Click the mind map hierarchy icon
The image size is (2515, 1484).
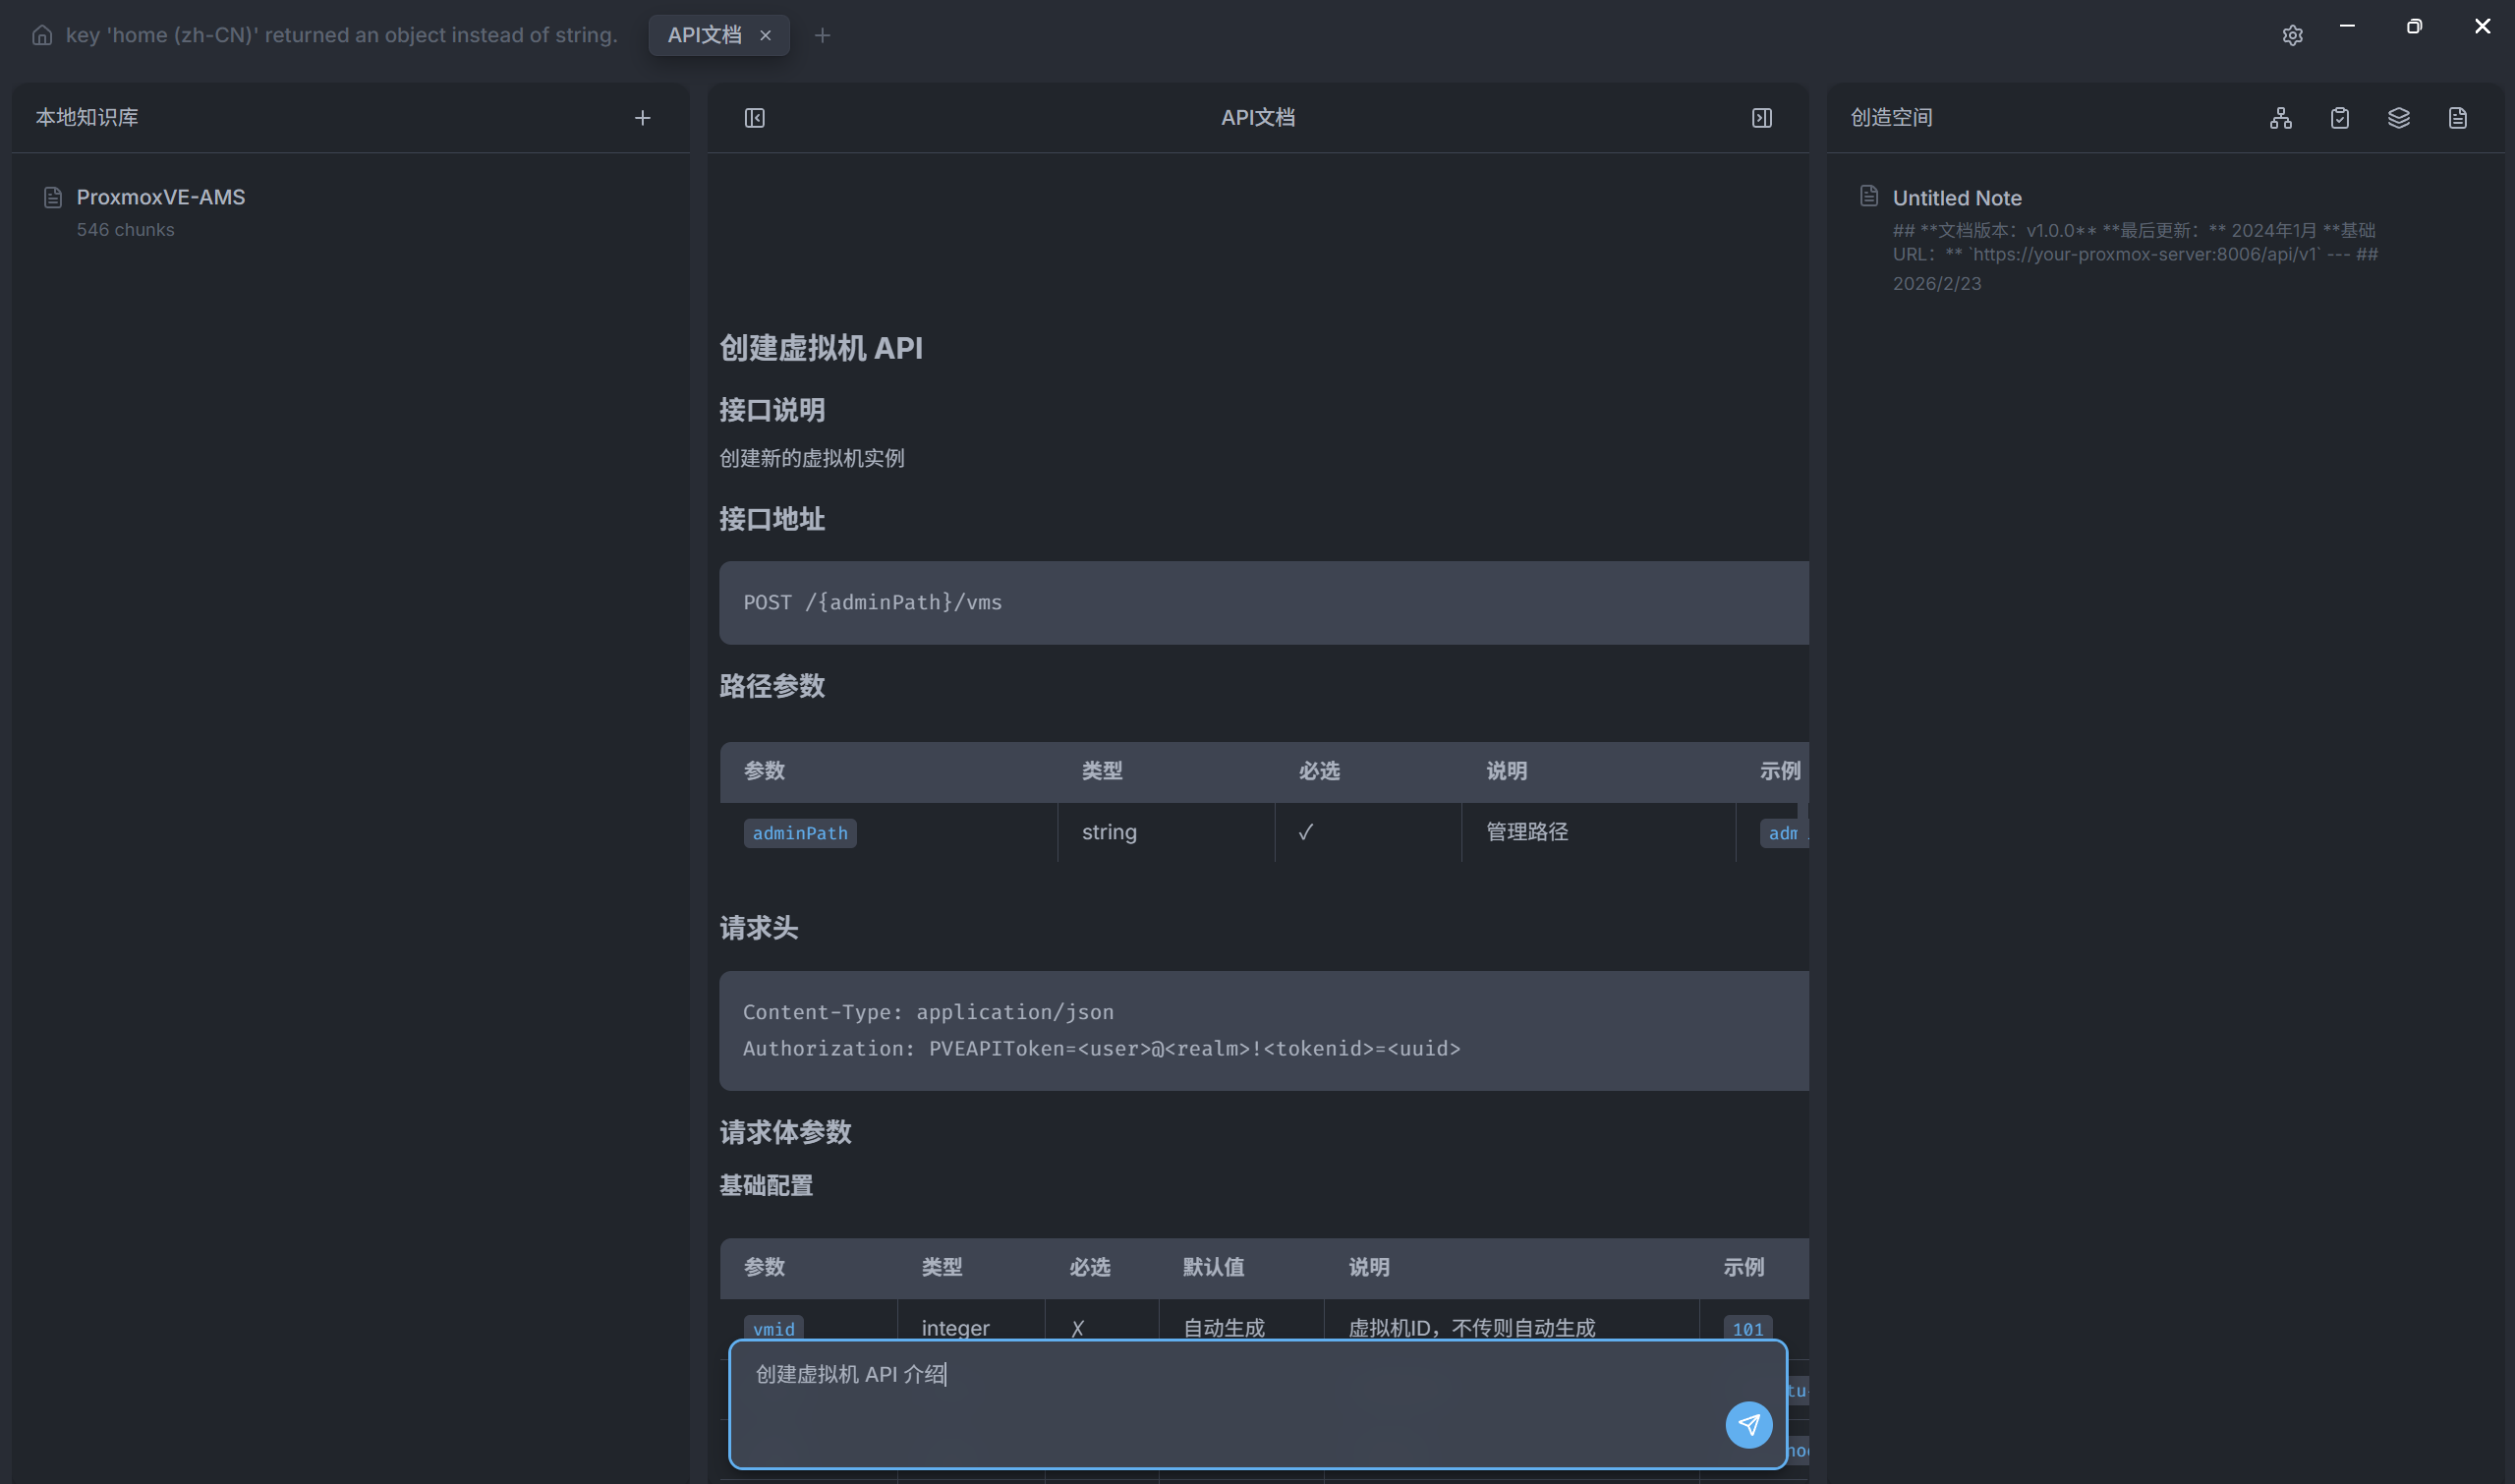point(2280,118)
